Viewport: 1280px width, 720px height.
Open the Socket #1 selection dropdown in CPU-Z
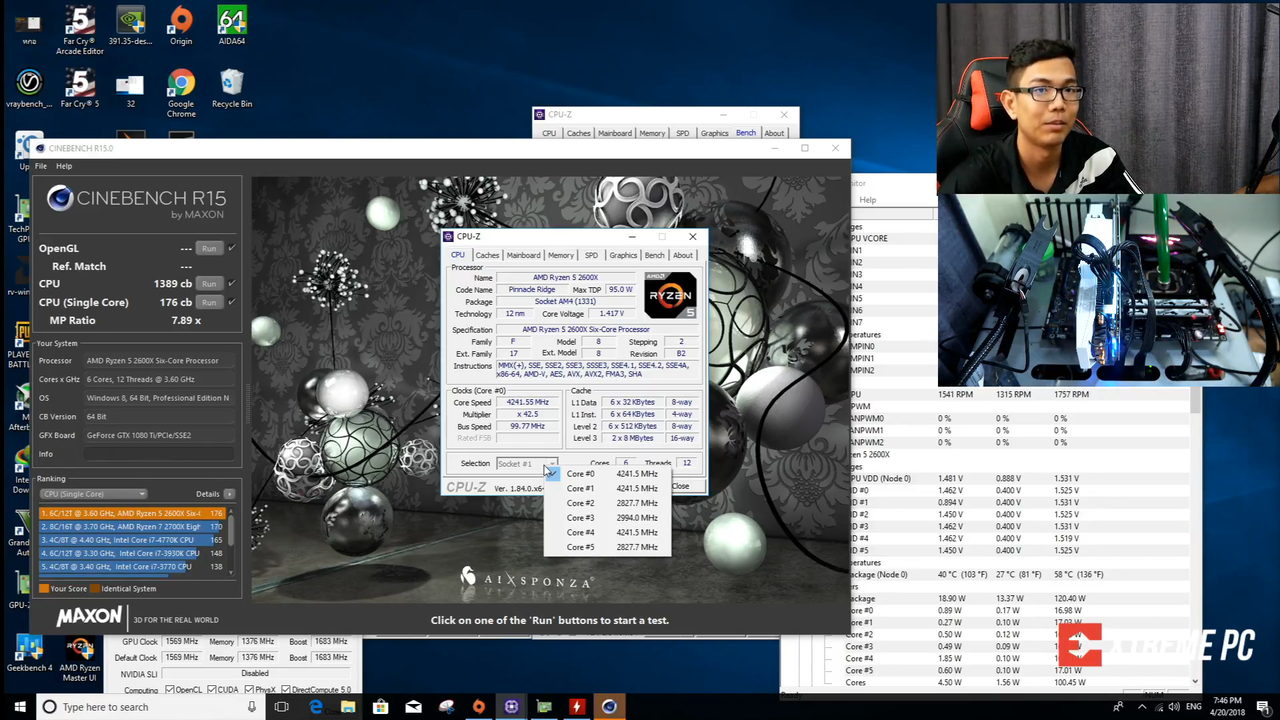tap(551, 464)
